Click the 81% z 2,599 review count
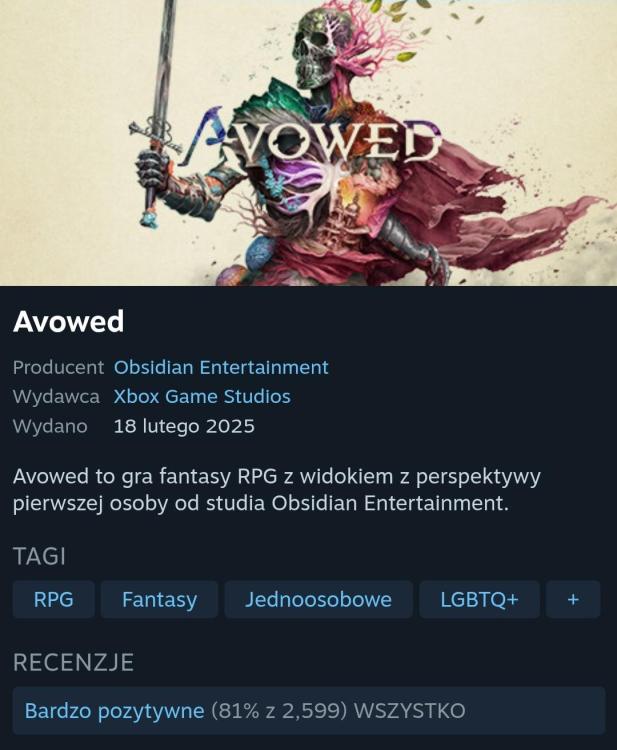This screenshot has width=617, height=750. 279,711
